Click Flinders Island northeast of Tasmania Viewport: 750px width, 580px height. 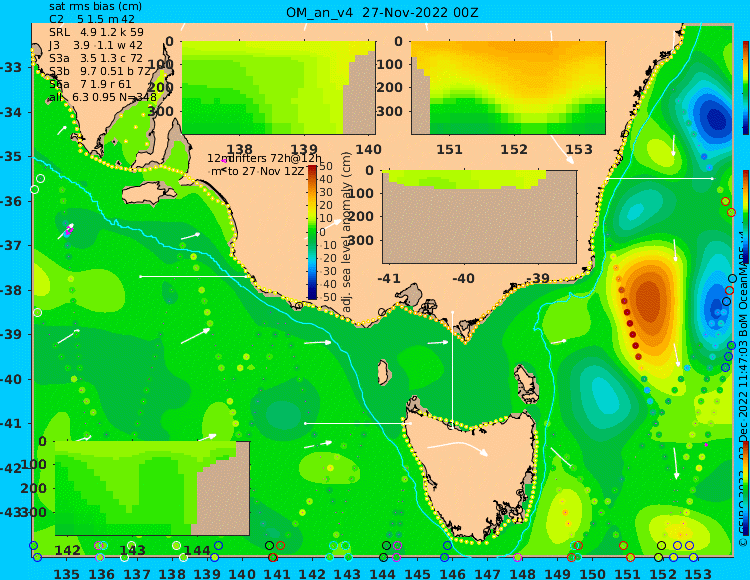(x=528, y=383)
